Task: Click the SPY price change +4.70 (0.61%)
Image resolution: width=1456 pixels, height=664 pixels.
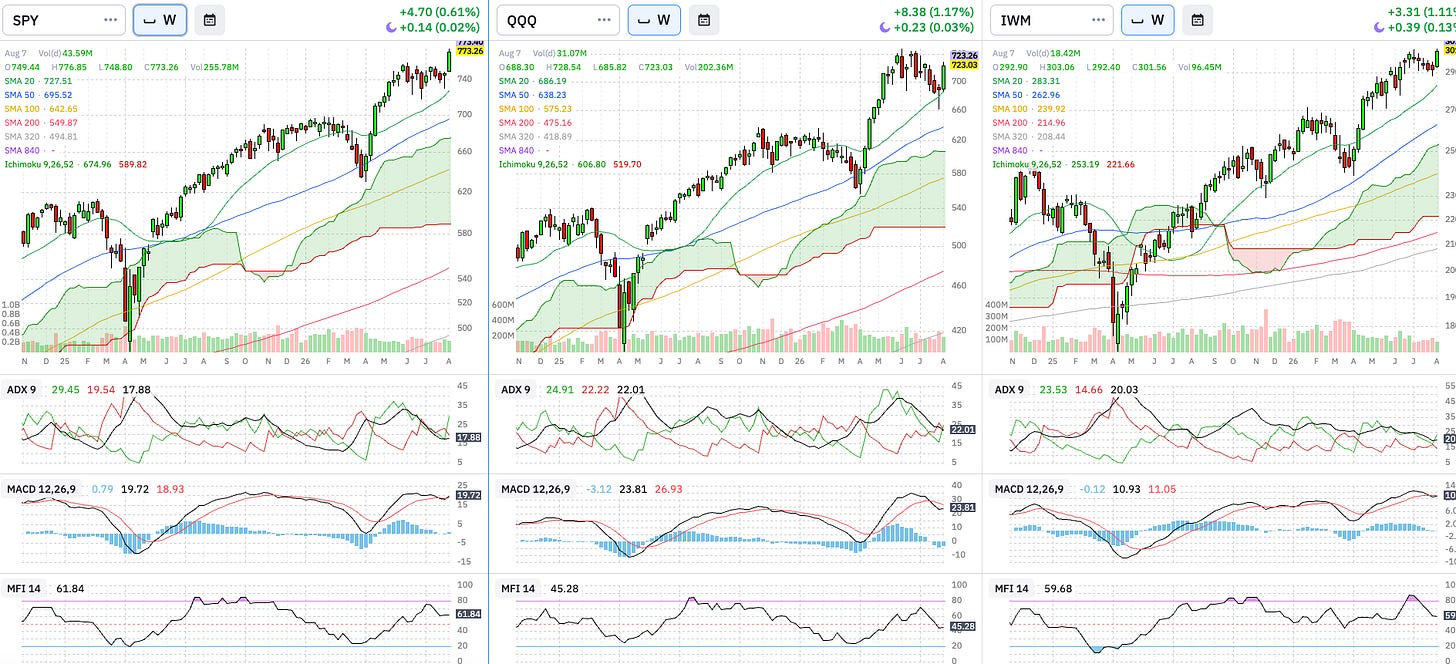Action: [439, 12]
